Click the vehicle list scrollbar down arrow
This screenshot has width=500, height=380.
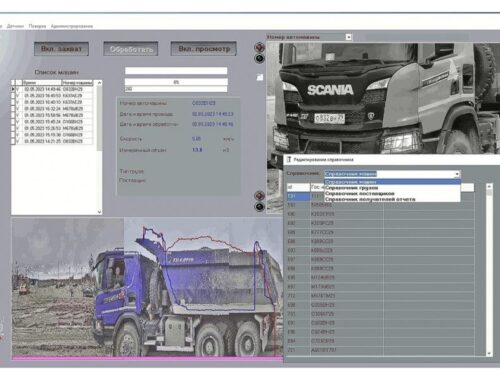(99, 212)
